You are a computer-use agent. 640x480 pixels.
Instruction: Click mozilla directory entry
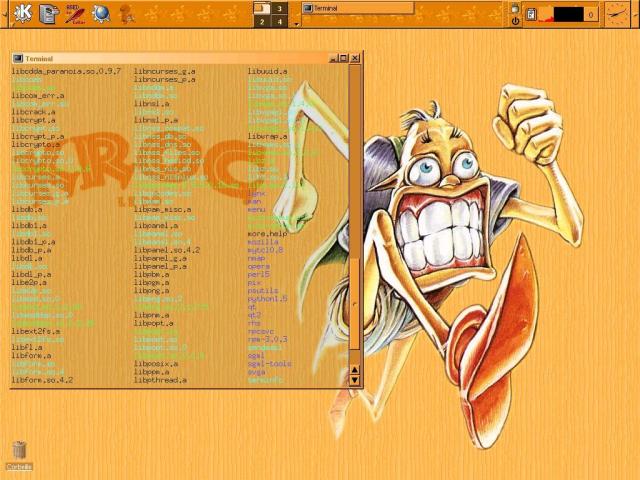[x=263, y=242]
